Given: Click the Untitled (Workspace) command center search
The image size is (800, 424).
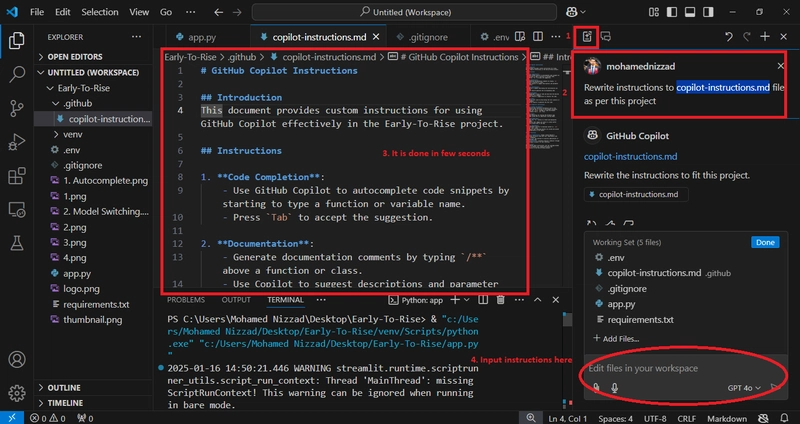Looking at the screenshot, I should click(404, 12).
